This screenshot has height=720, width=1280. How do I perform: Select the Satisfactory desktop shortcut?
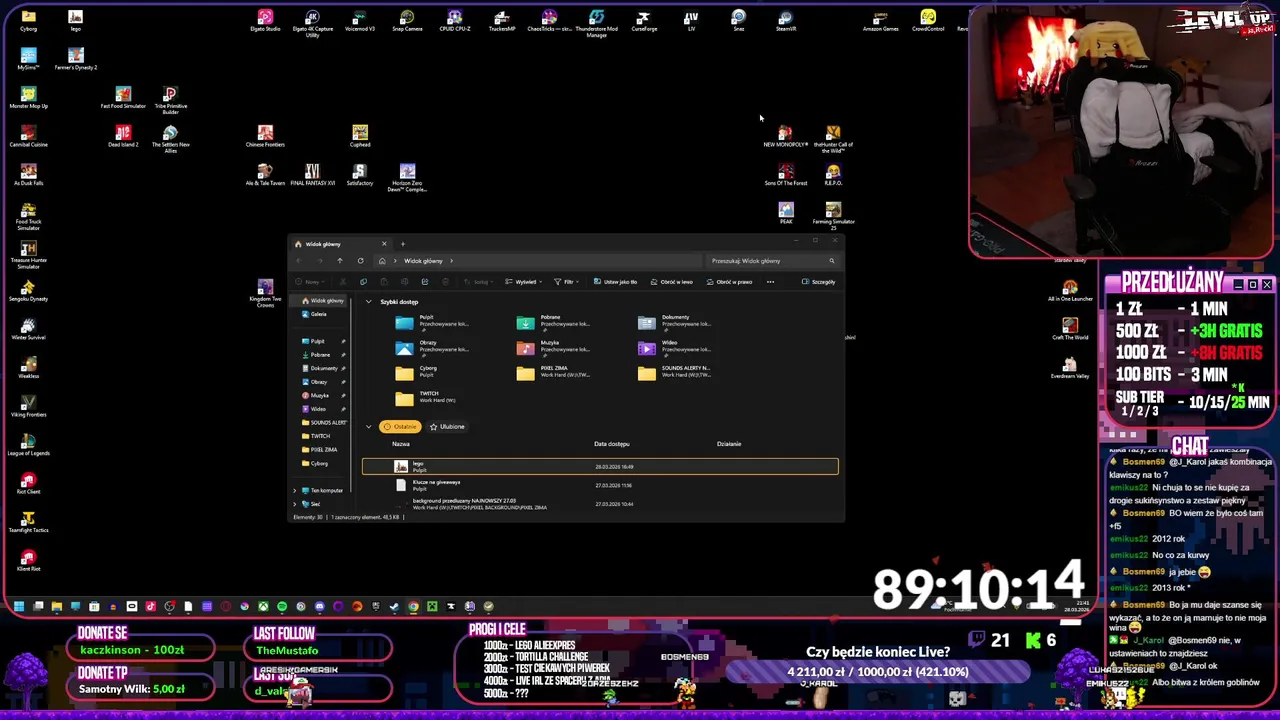coord(360,175)
